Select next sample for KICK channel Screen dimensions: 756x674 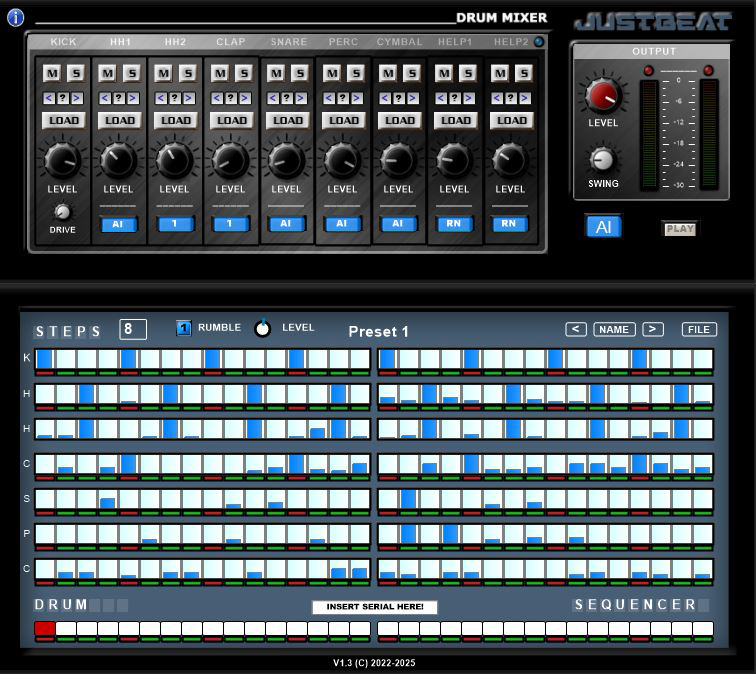click(77, 98)
